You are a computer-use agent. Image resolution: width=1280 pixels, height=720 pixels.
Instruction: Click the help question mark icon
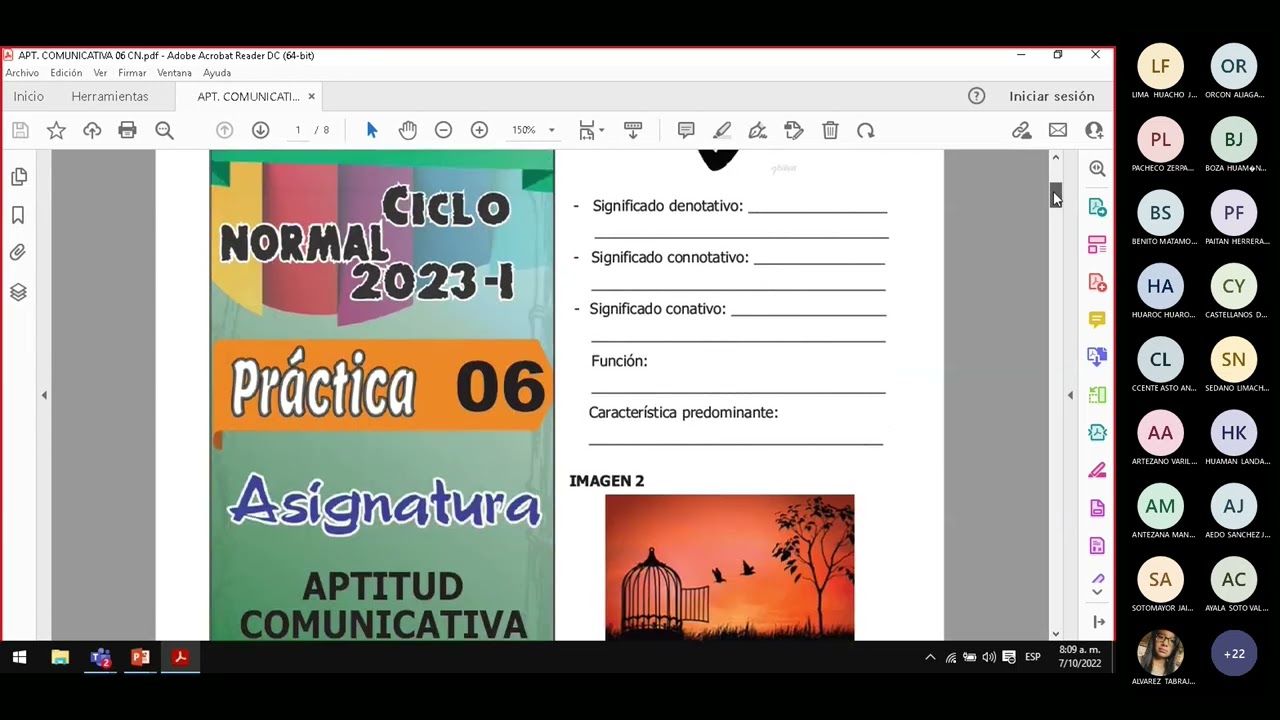[976, 96]
